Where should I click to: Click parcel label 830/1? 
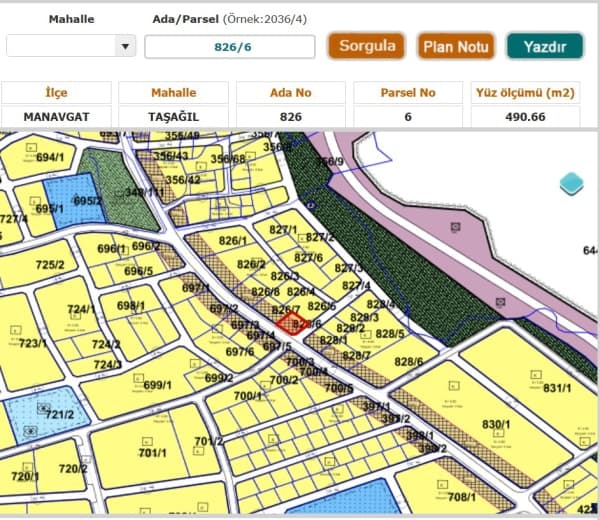[496, 424]
